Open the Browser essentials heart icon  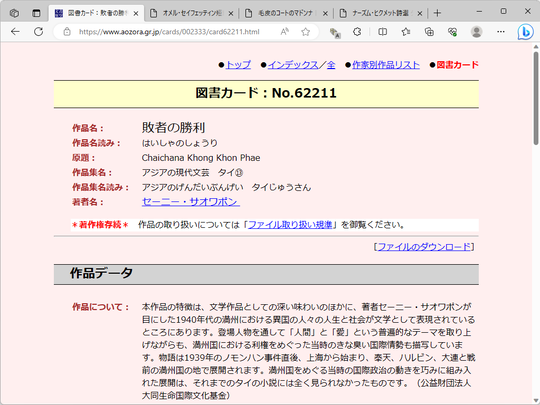pos(453,32)
